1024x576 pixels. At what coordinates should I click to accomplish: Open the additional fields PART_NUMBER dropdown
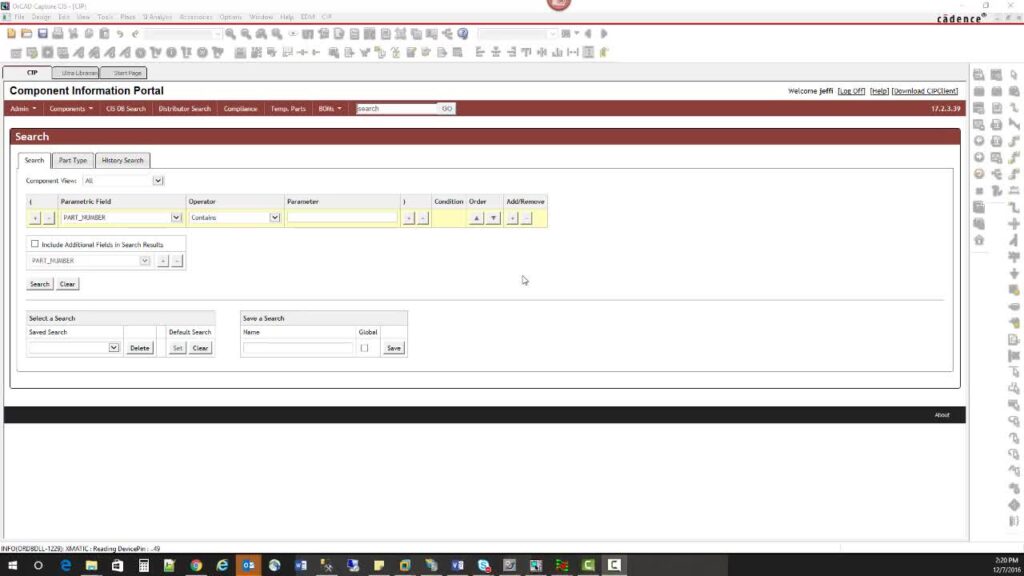(144, 261)
